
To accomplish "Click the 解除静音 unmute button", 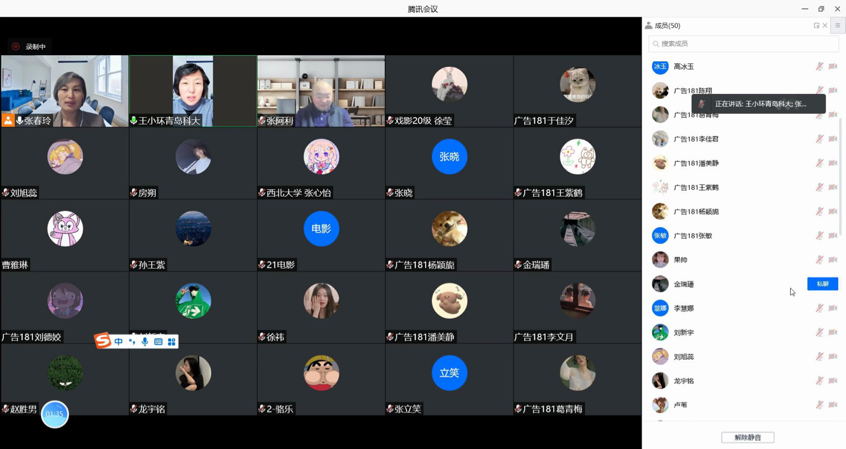I will point(747,437).
